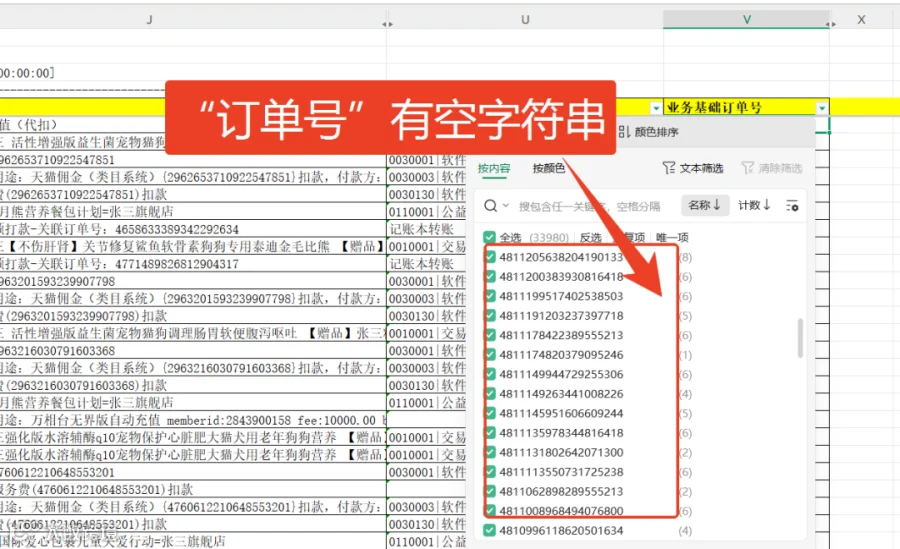Image resolution: width=900 pixels, height=549 pixels.
Task: Click cell 0110001|公益 beside 国际爱心包裹
Action: point(427,542)
